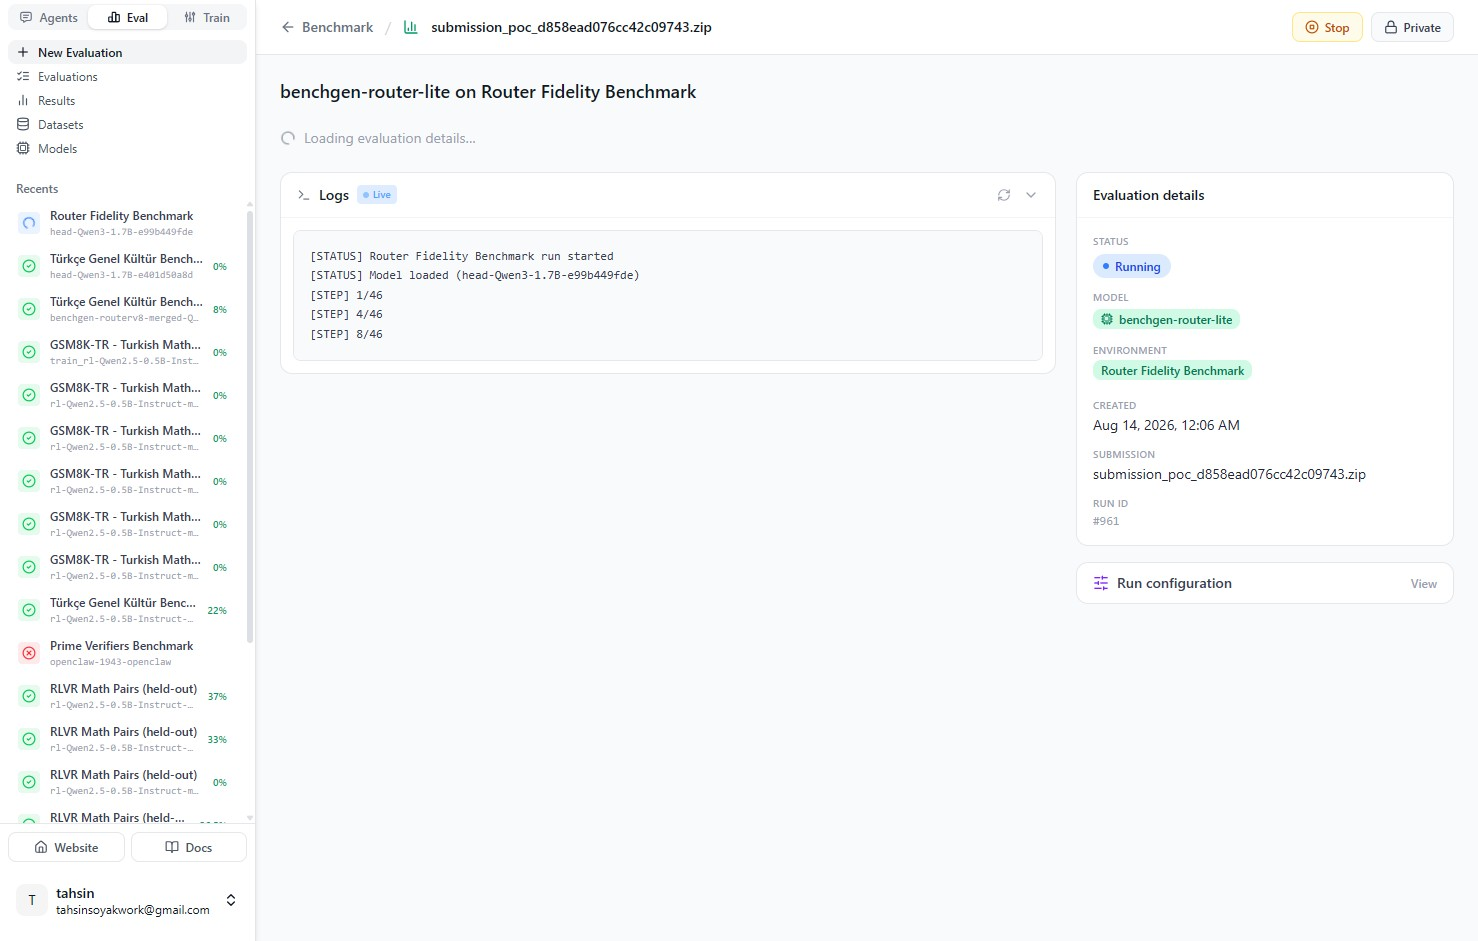The height and width of the screenshot is (941, 1478).
Task: Click the spinner icon of Router Fidelity Benchmark
Action: tap(29, 224)
